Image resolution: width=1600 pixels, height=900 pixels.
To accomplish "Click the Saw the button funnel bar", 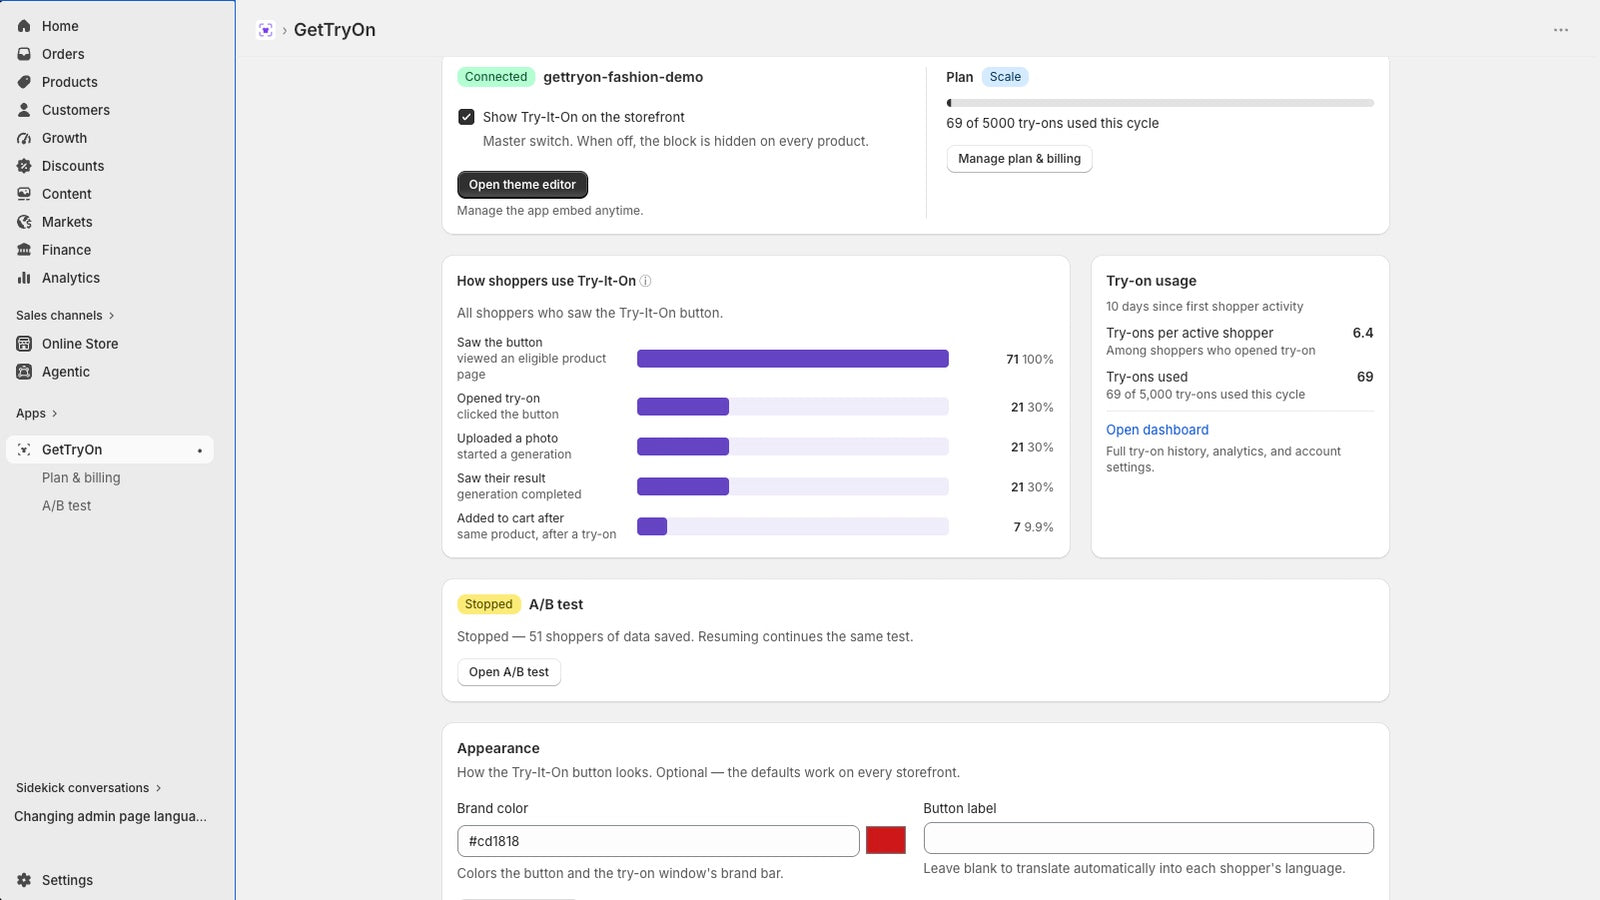I will pyautogui.click(x=793, y=359).
